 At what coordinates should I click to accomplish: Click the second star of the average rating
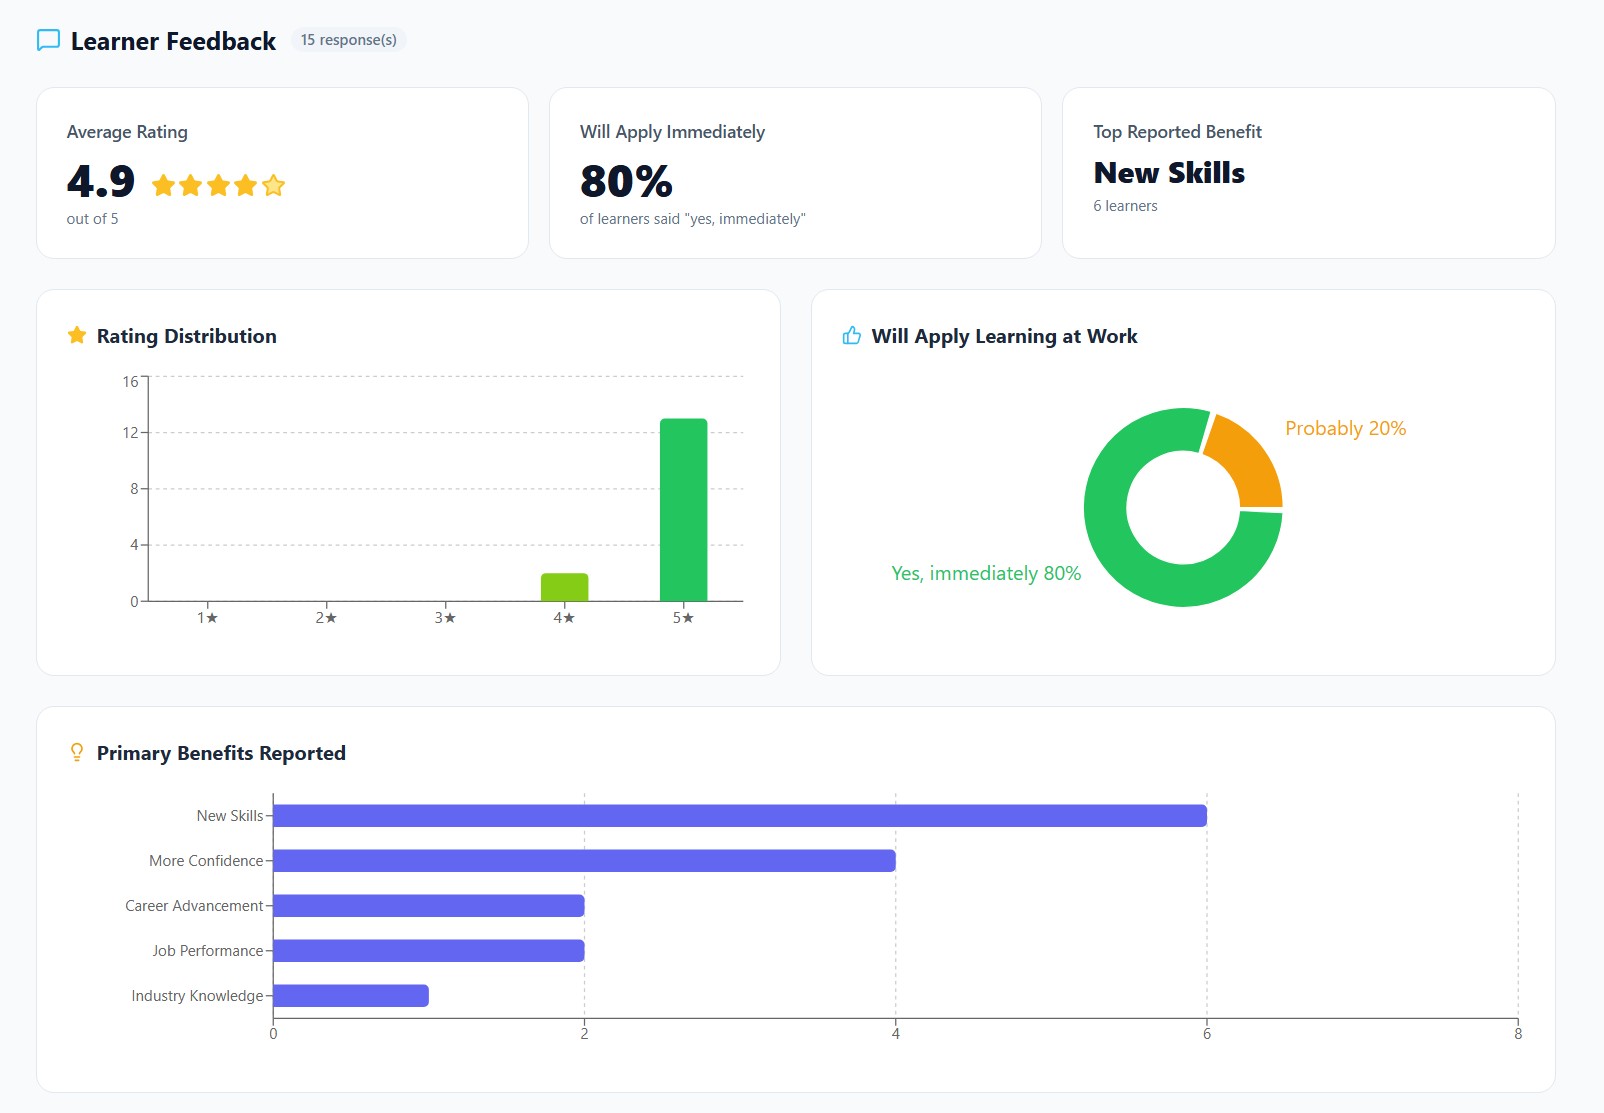tap(192, 185)
